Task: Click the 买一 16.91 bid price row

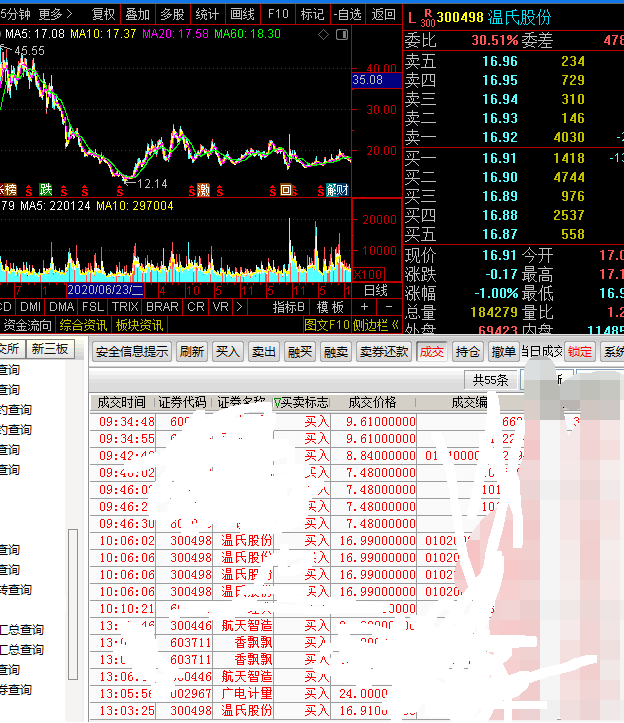Action: 514,158
